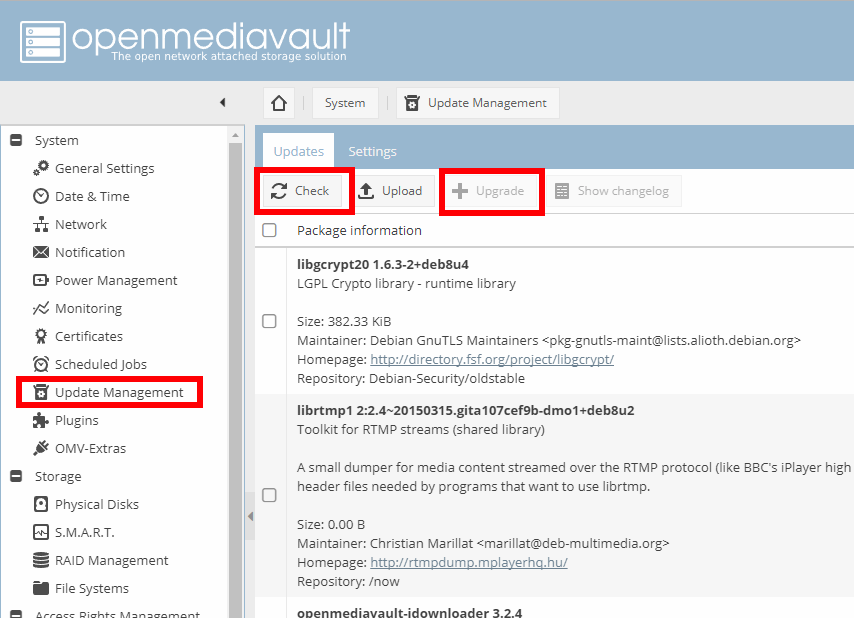This screenshot has height=618, width=854.
Task: Click the General Settings gear icon
Action: pos(41,168)
